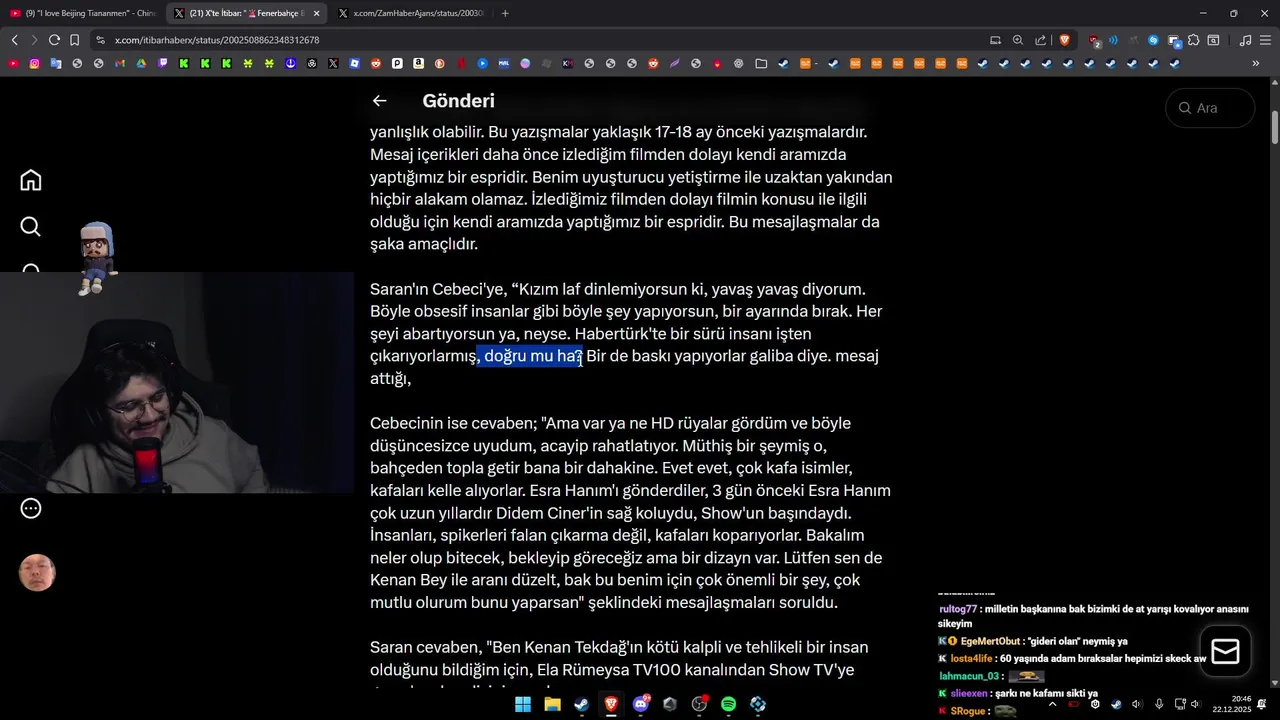The width and height of the screenshot is (1280, 720).
Task: Open the Gmail bookmark
Action: 119,63
